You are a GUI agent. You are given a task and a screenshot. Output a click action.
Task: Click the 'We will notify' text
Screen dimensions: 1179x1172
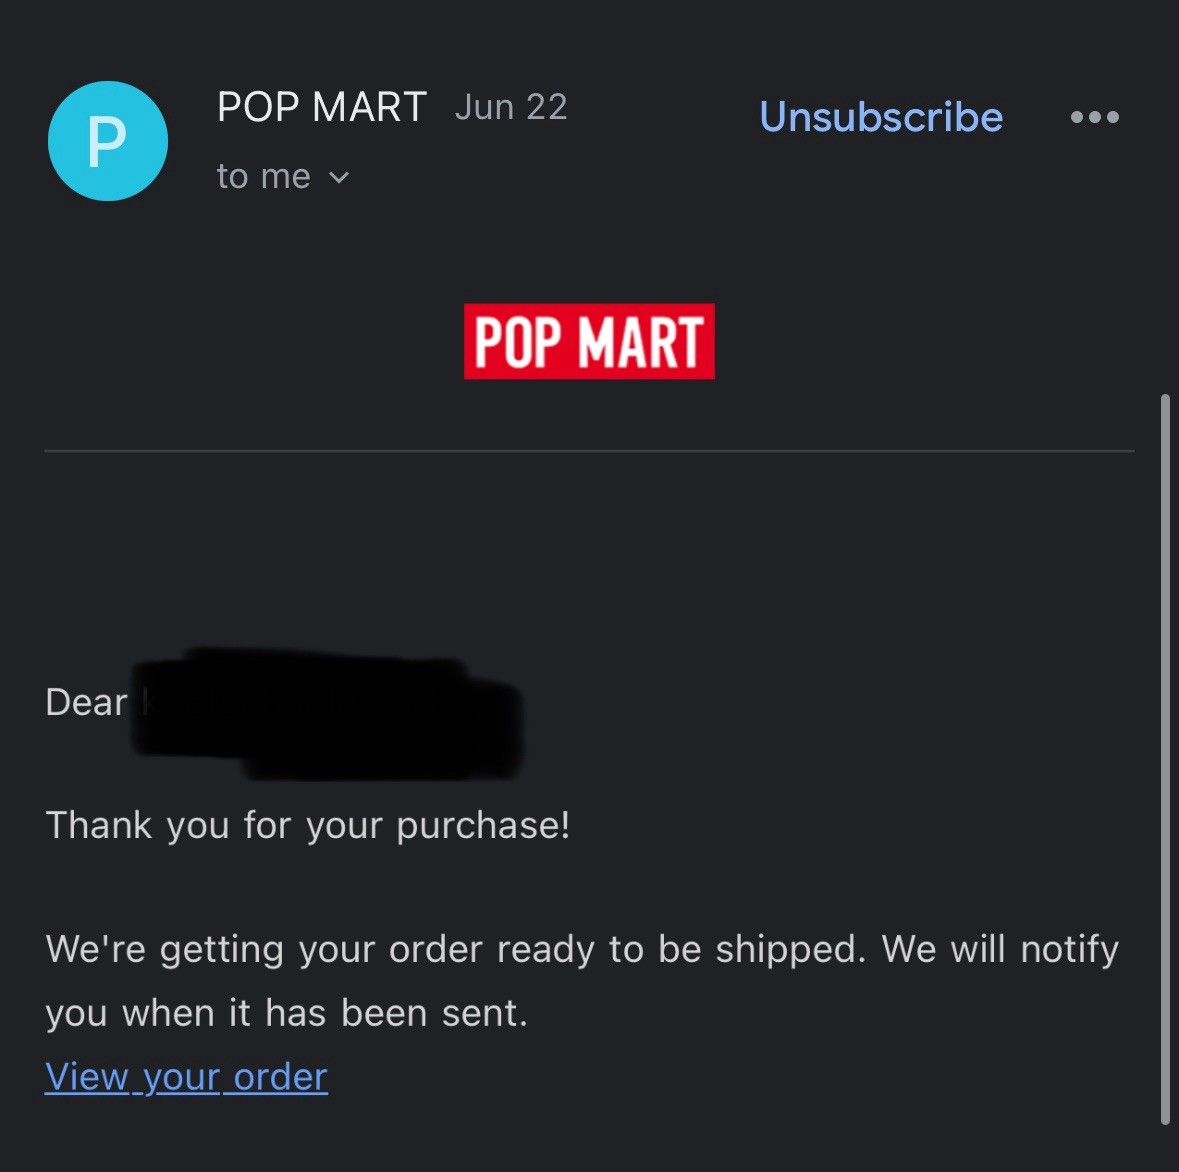pos(1001,949)
